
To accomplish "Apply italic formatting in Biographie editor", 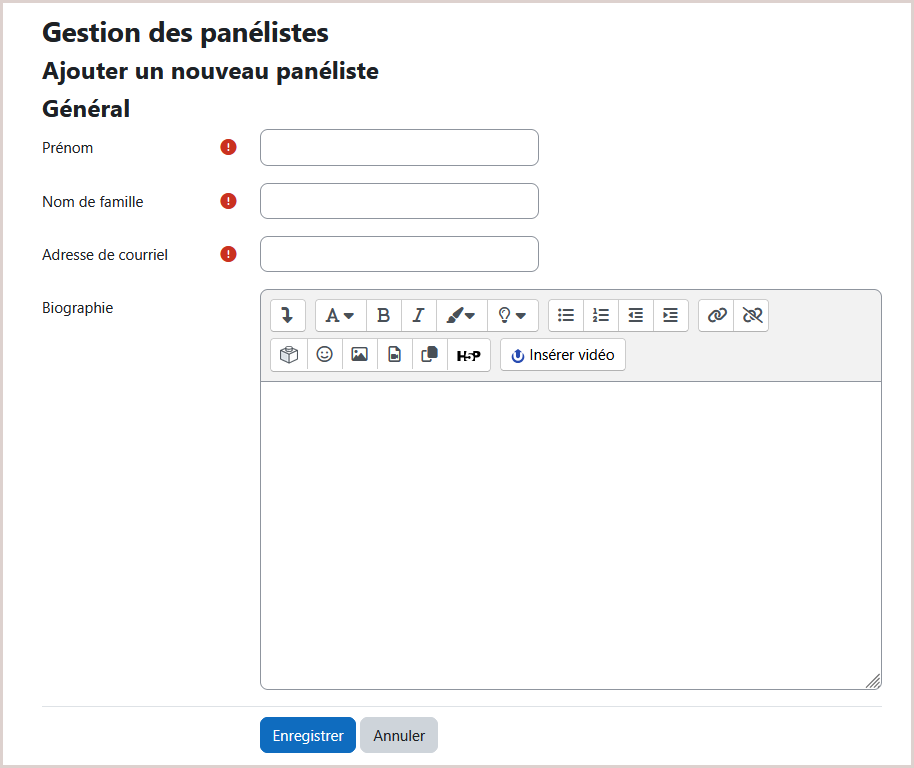I will click(419, 315).
